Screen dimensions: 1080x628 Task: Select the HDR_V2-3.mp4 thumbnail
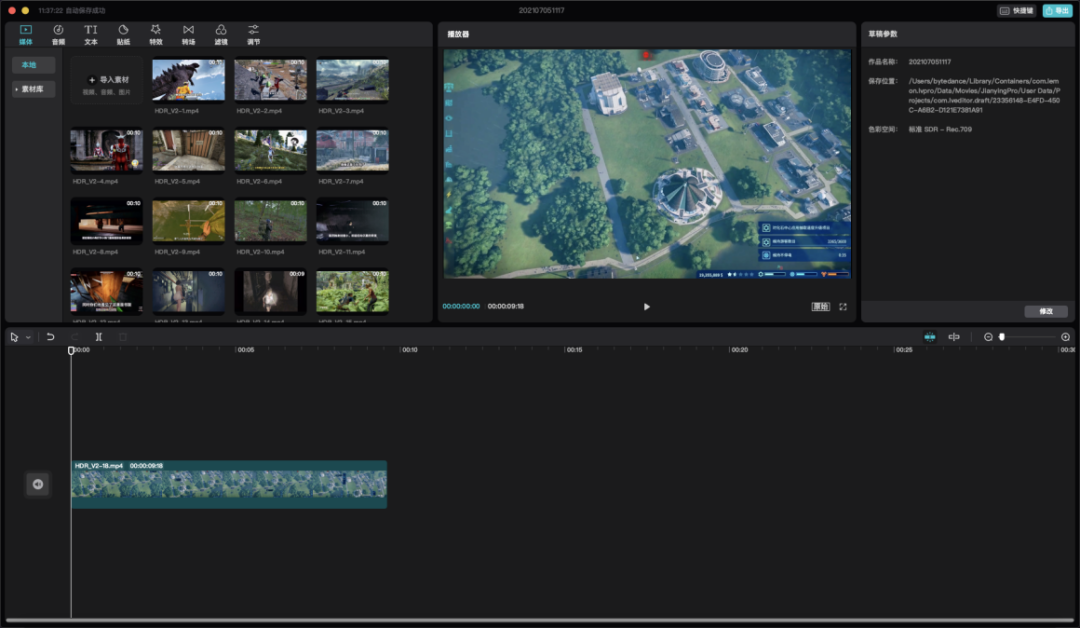(x=352, y=80)
